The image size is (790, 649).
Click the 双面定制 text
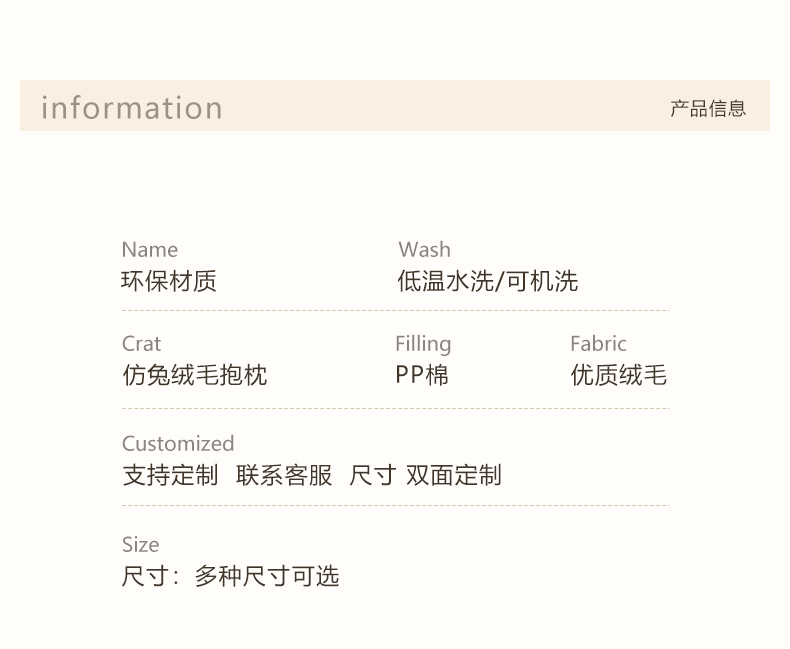click(453, 475)
